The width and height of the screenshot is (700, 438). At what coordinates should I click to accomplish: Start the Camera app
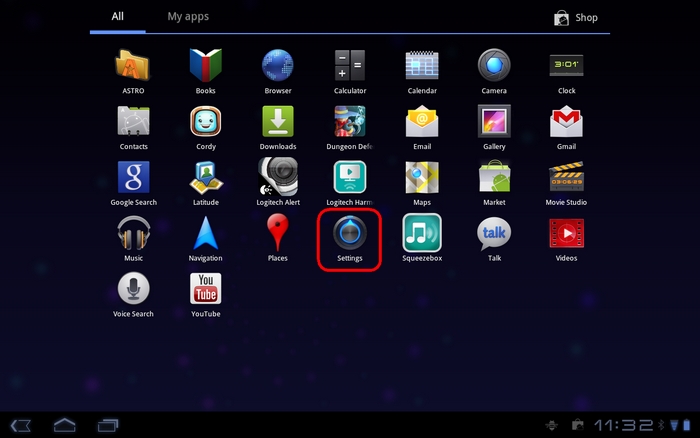(x=494, y=71)
